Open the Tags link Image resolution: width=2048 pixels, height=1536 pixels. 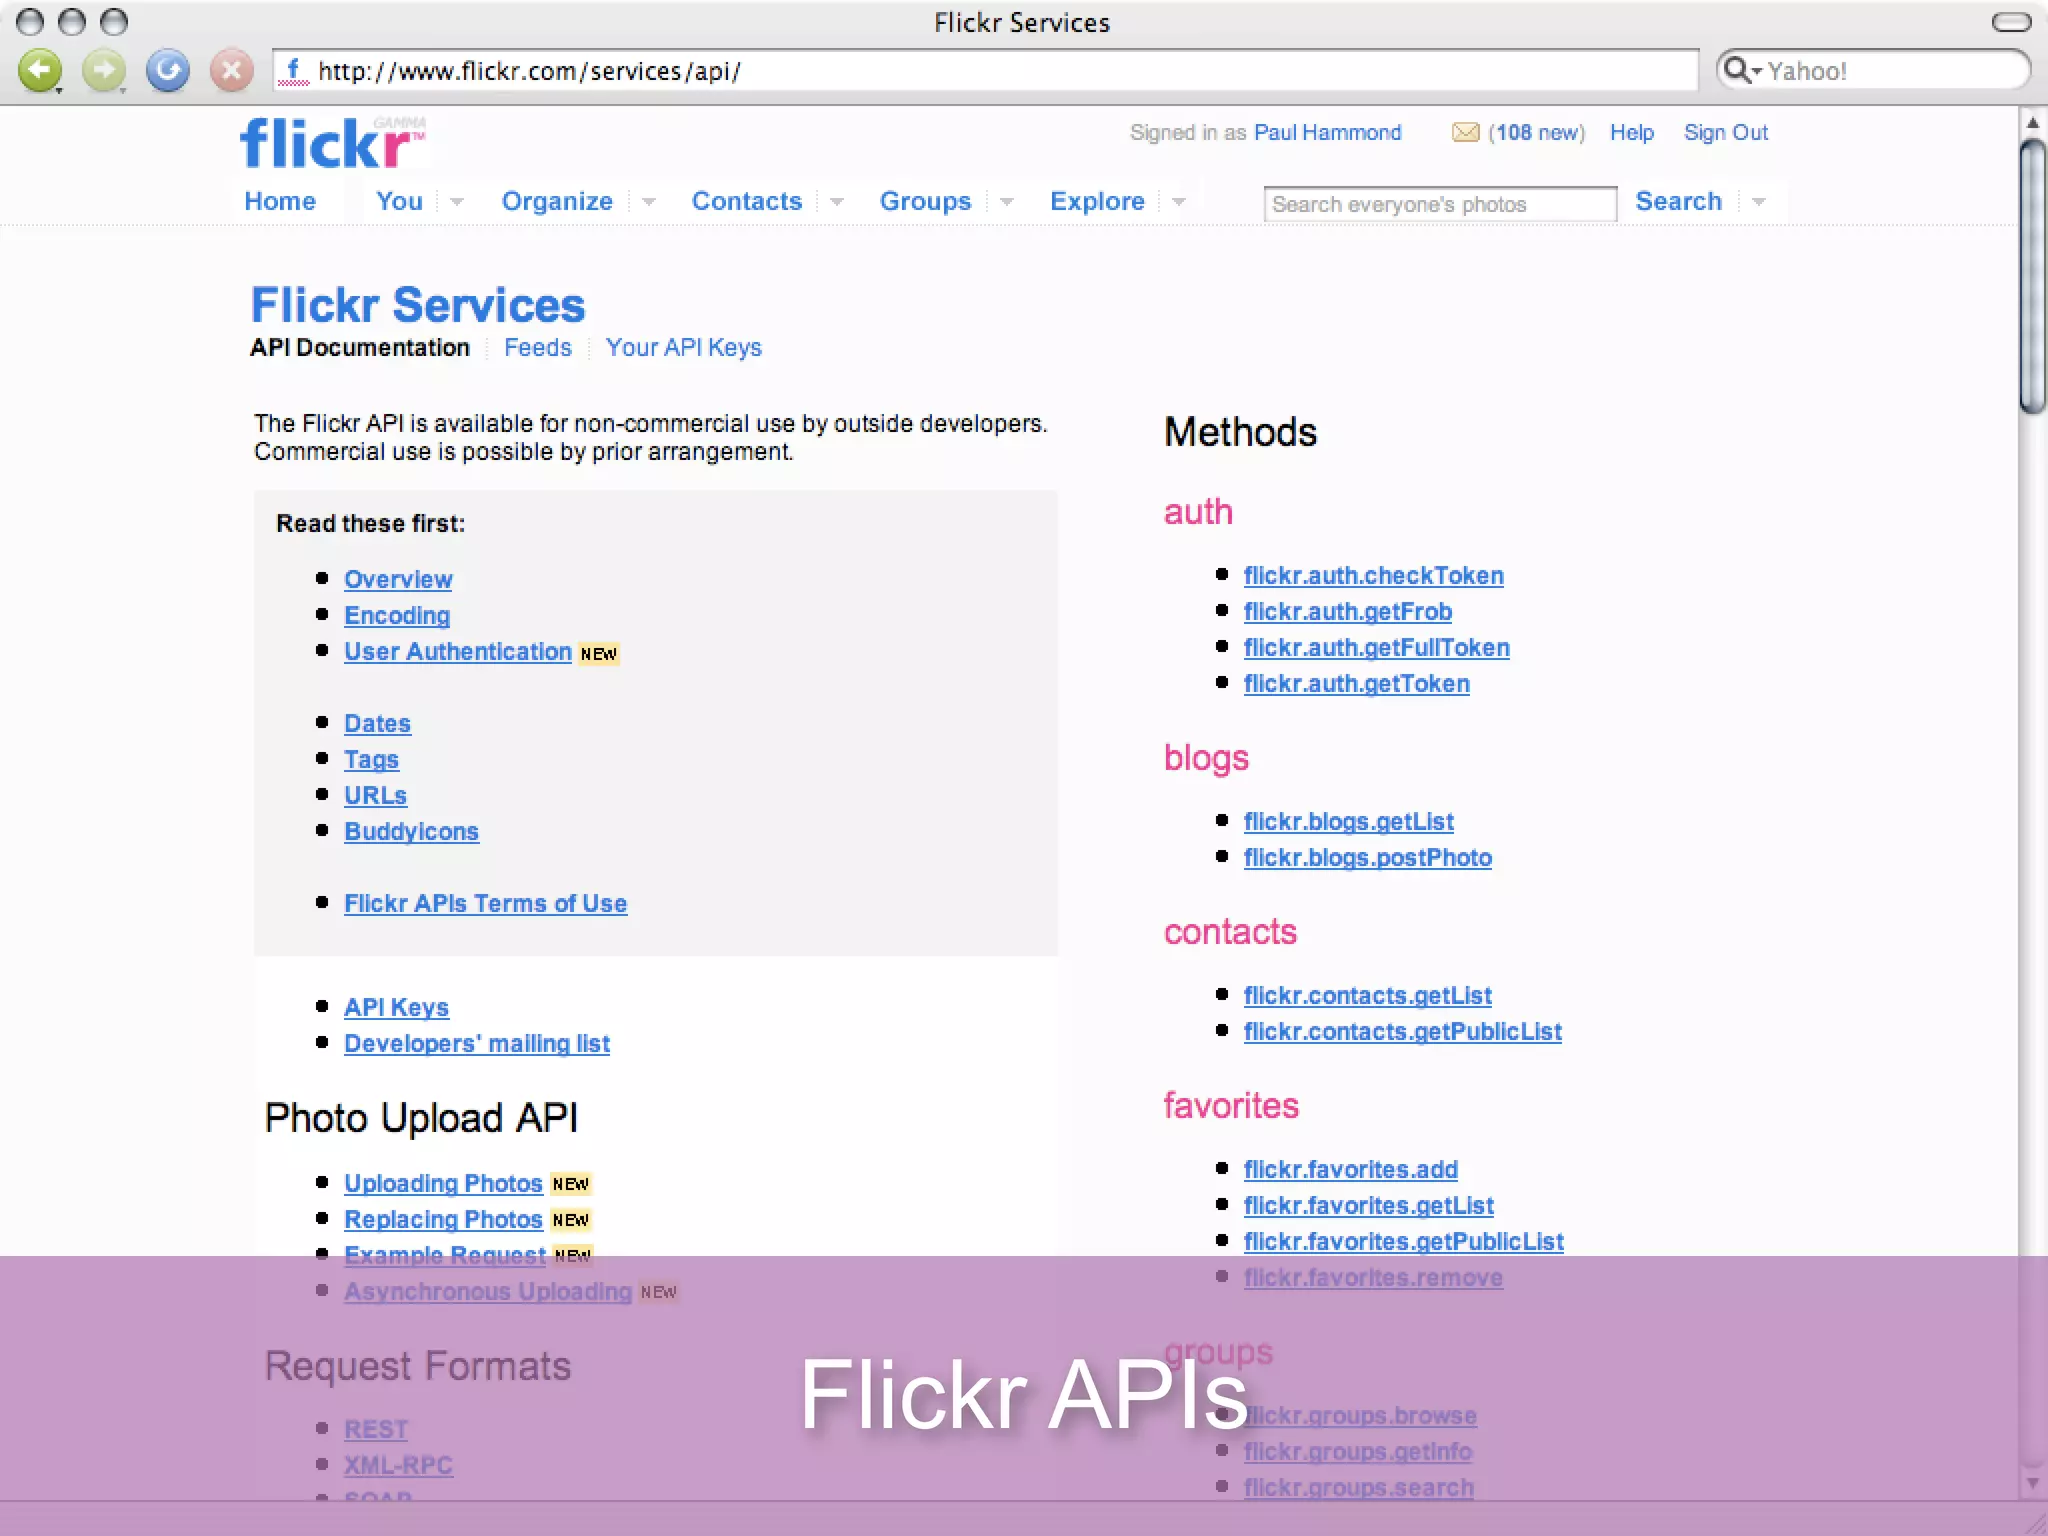(371, 759)
